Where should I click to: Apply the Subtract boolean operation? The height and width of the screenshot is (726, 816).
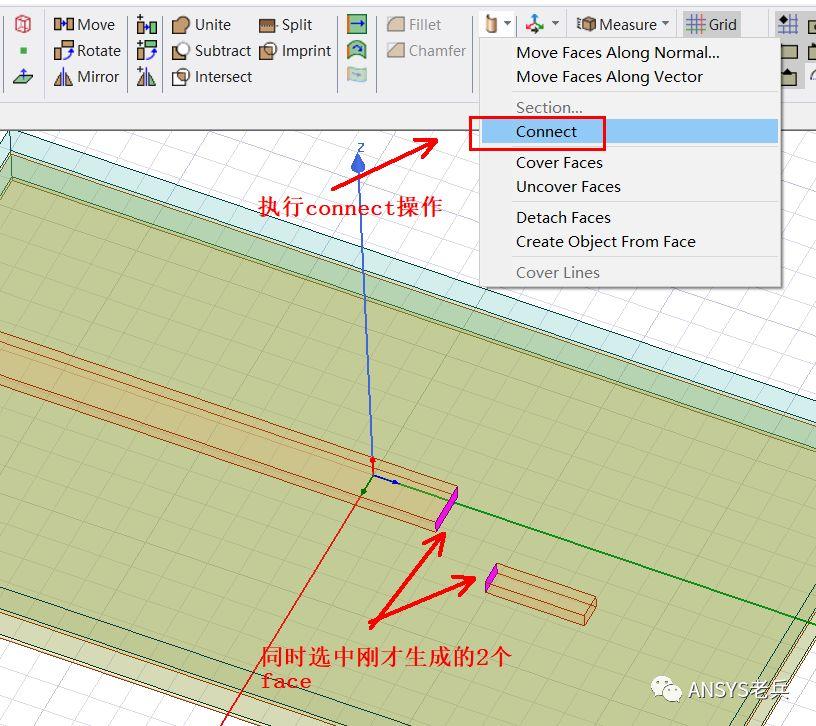pyautogui.click(x=211, y=50)
